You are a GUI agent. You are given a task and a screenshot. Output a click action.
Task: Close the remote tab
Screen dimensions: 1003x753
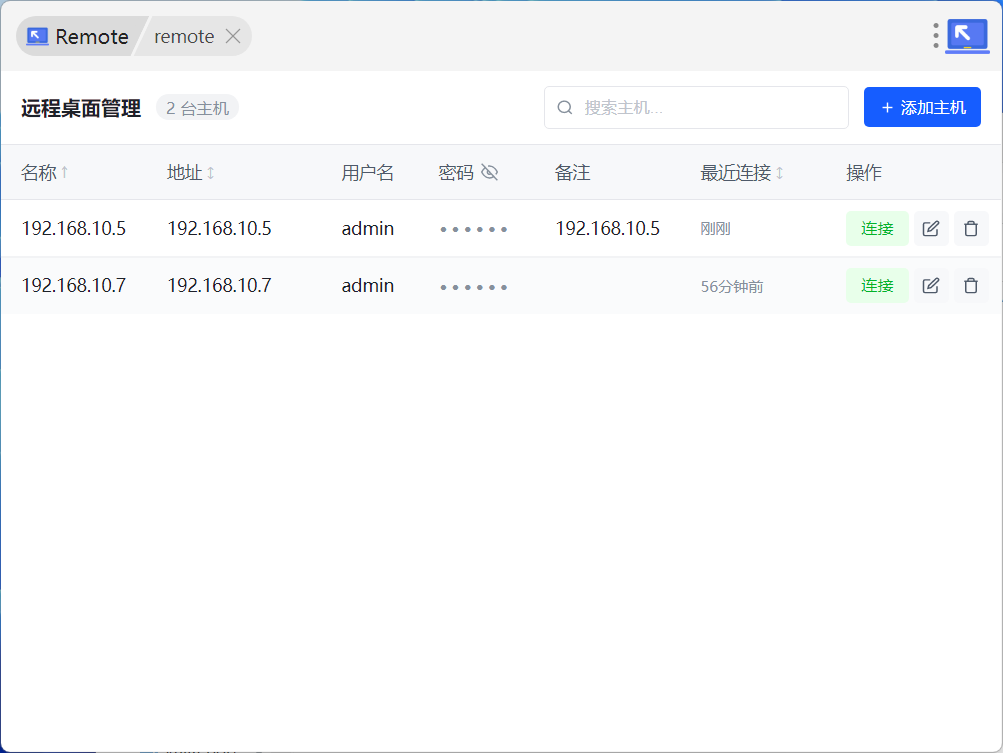click(232, 36)
